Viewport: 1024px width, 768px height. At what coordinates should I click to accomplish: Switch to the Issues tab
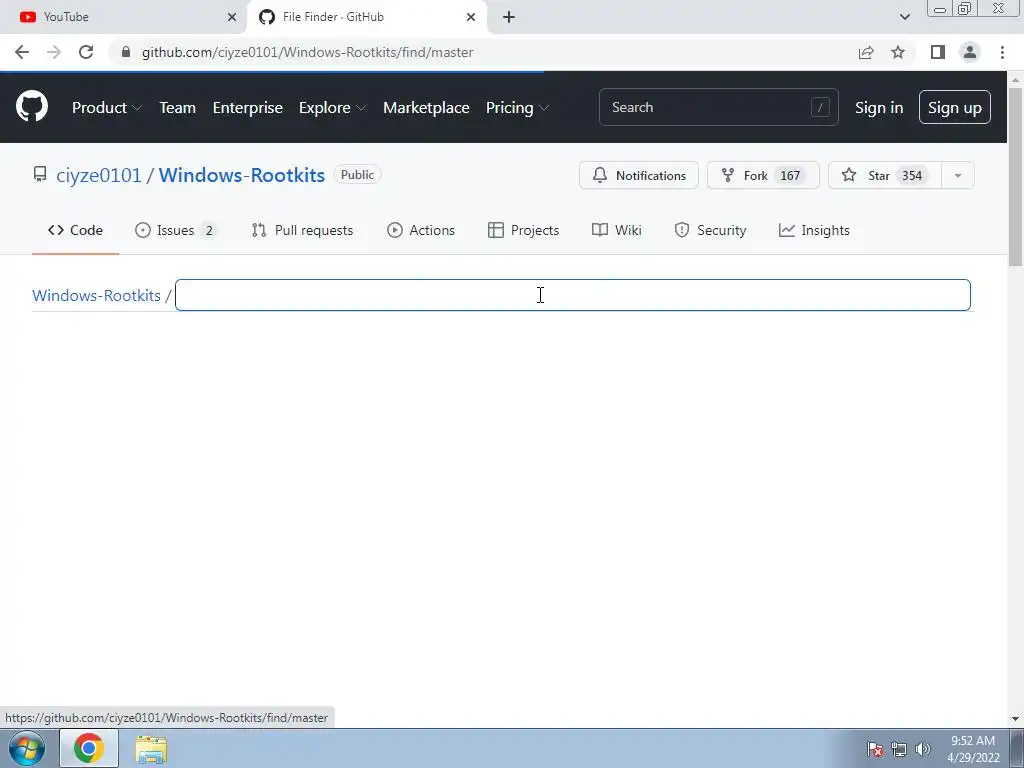click(176, 231)
